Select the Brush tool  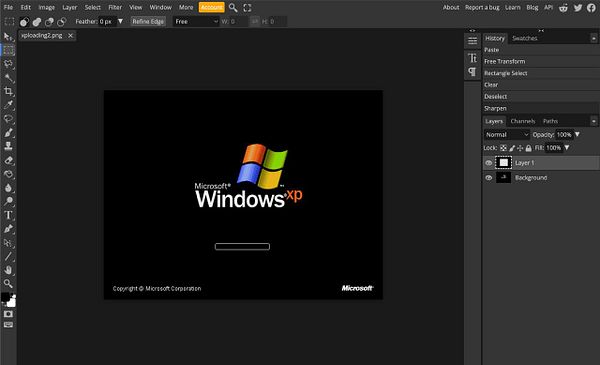click(8, 132)
